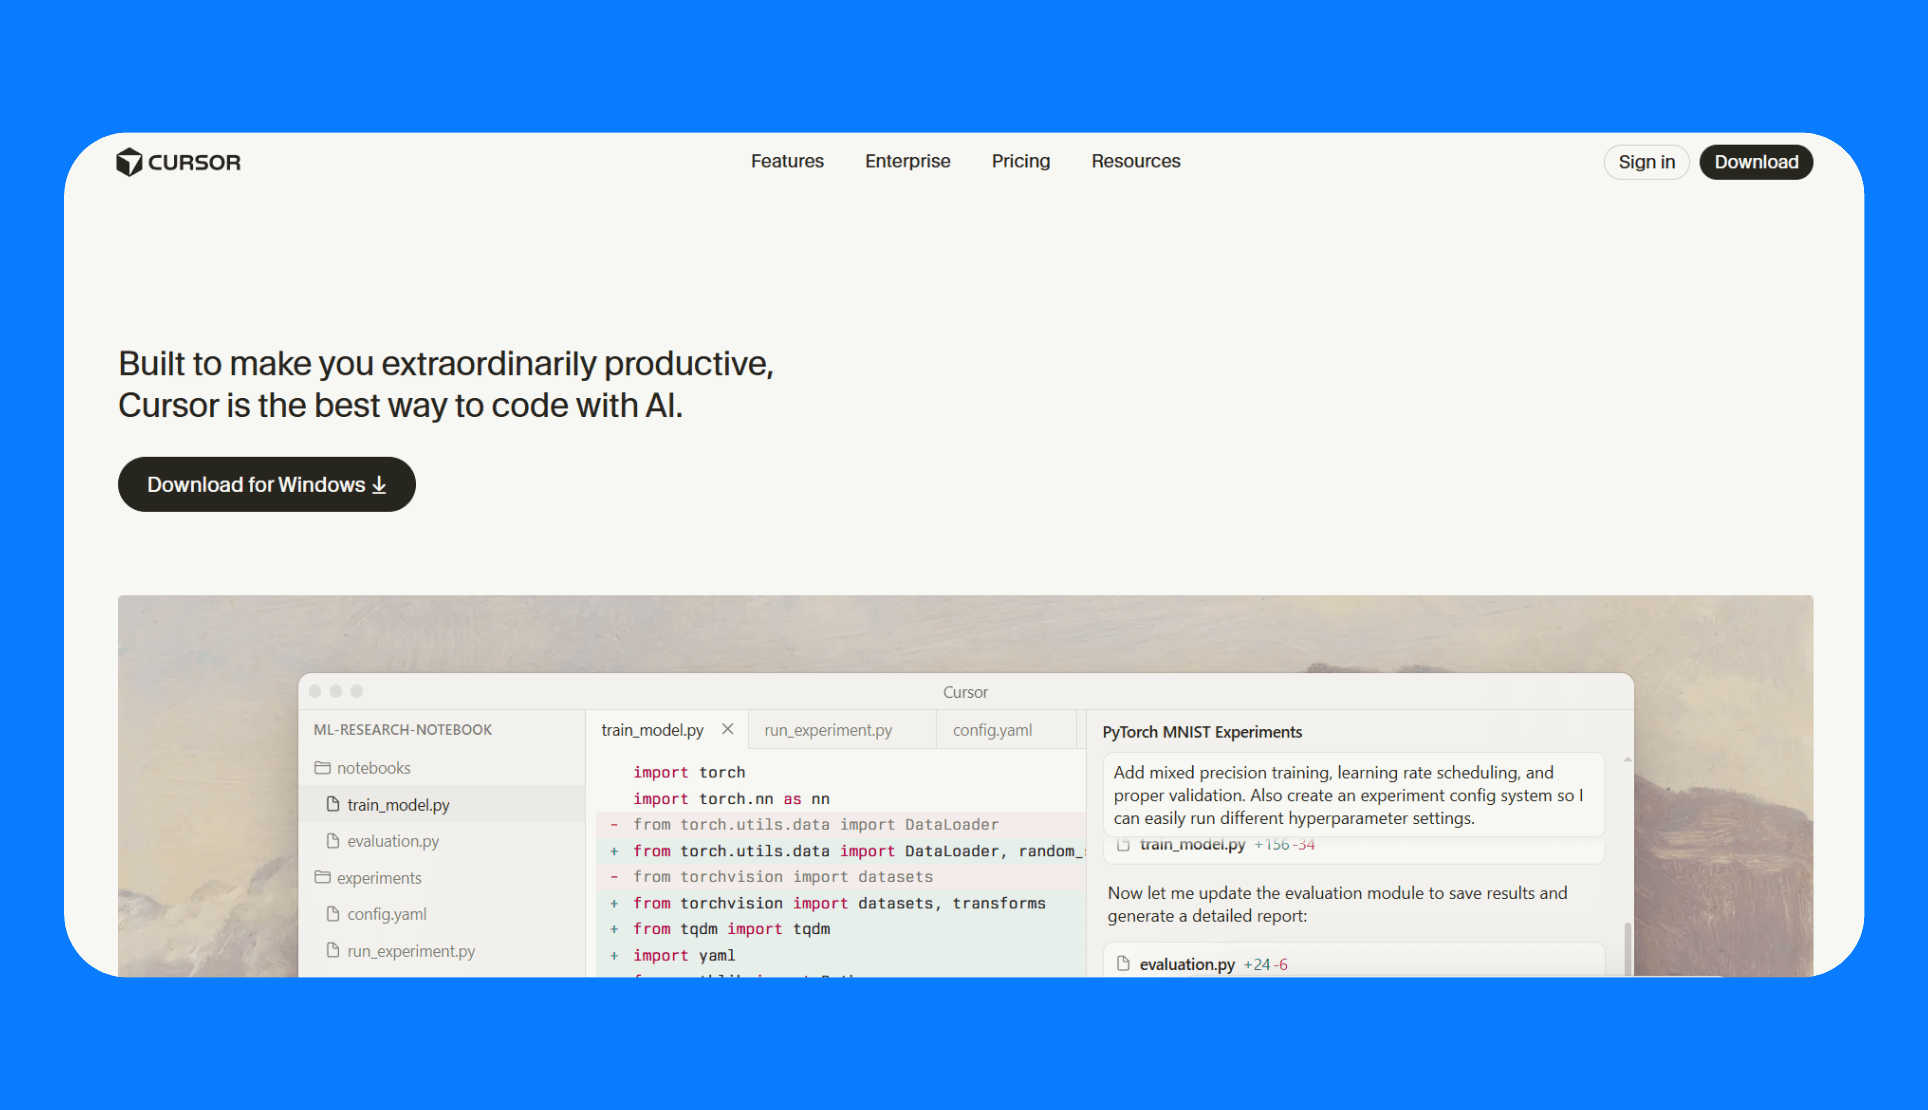The width and height of the screenshot is (1928, 1110).
Task: Click the top-right Download button
Action: 1755,162
